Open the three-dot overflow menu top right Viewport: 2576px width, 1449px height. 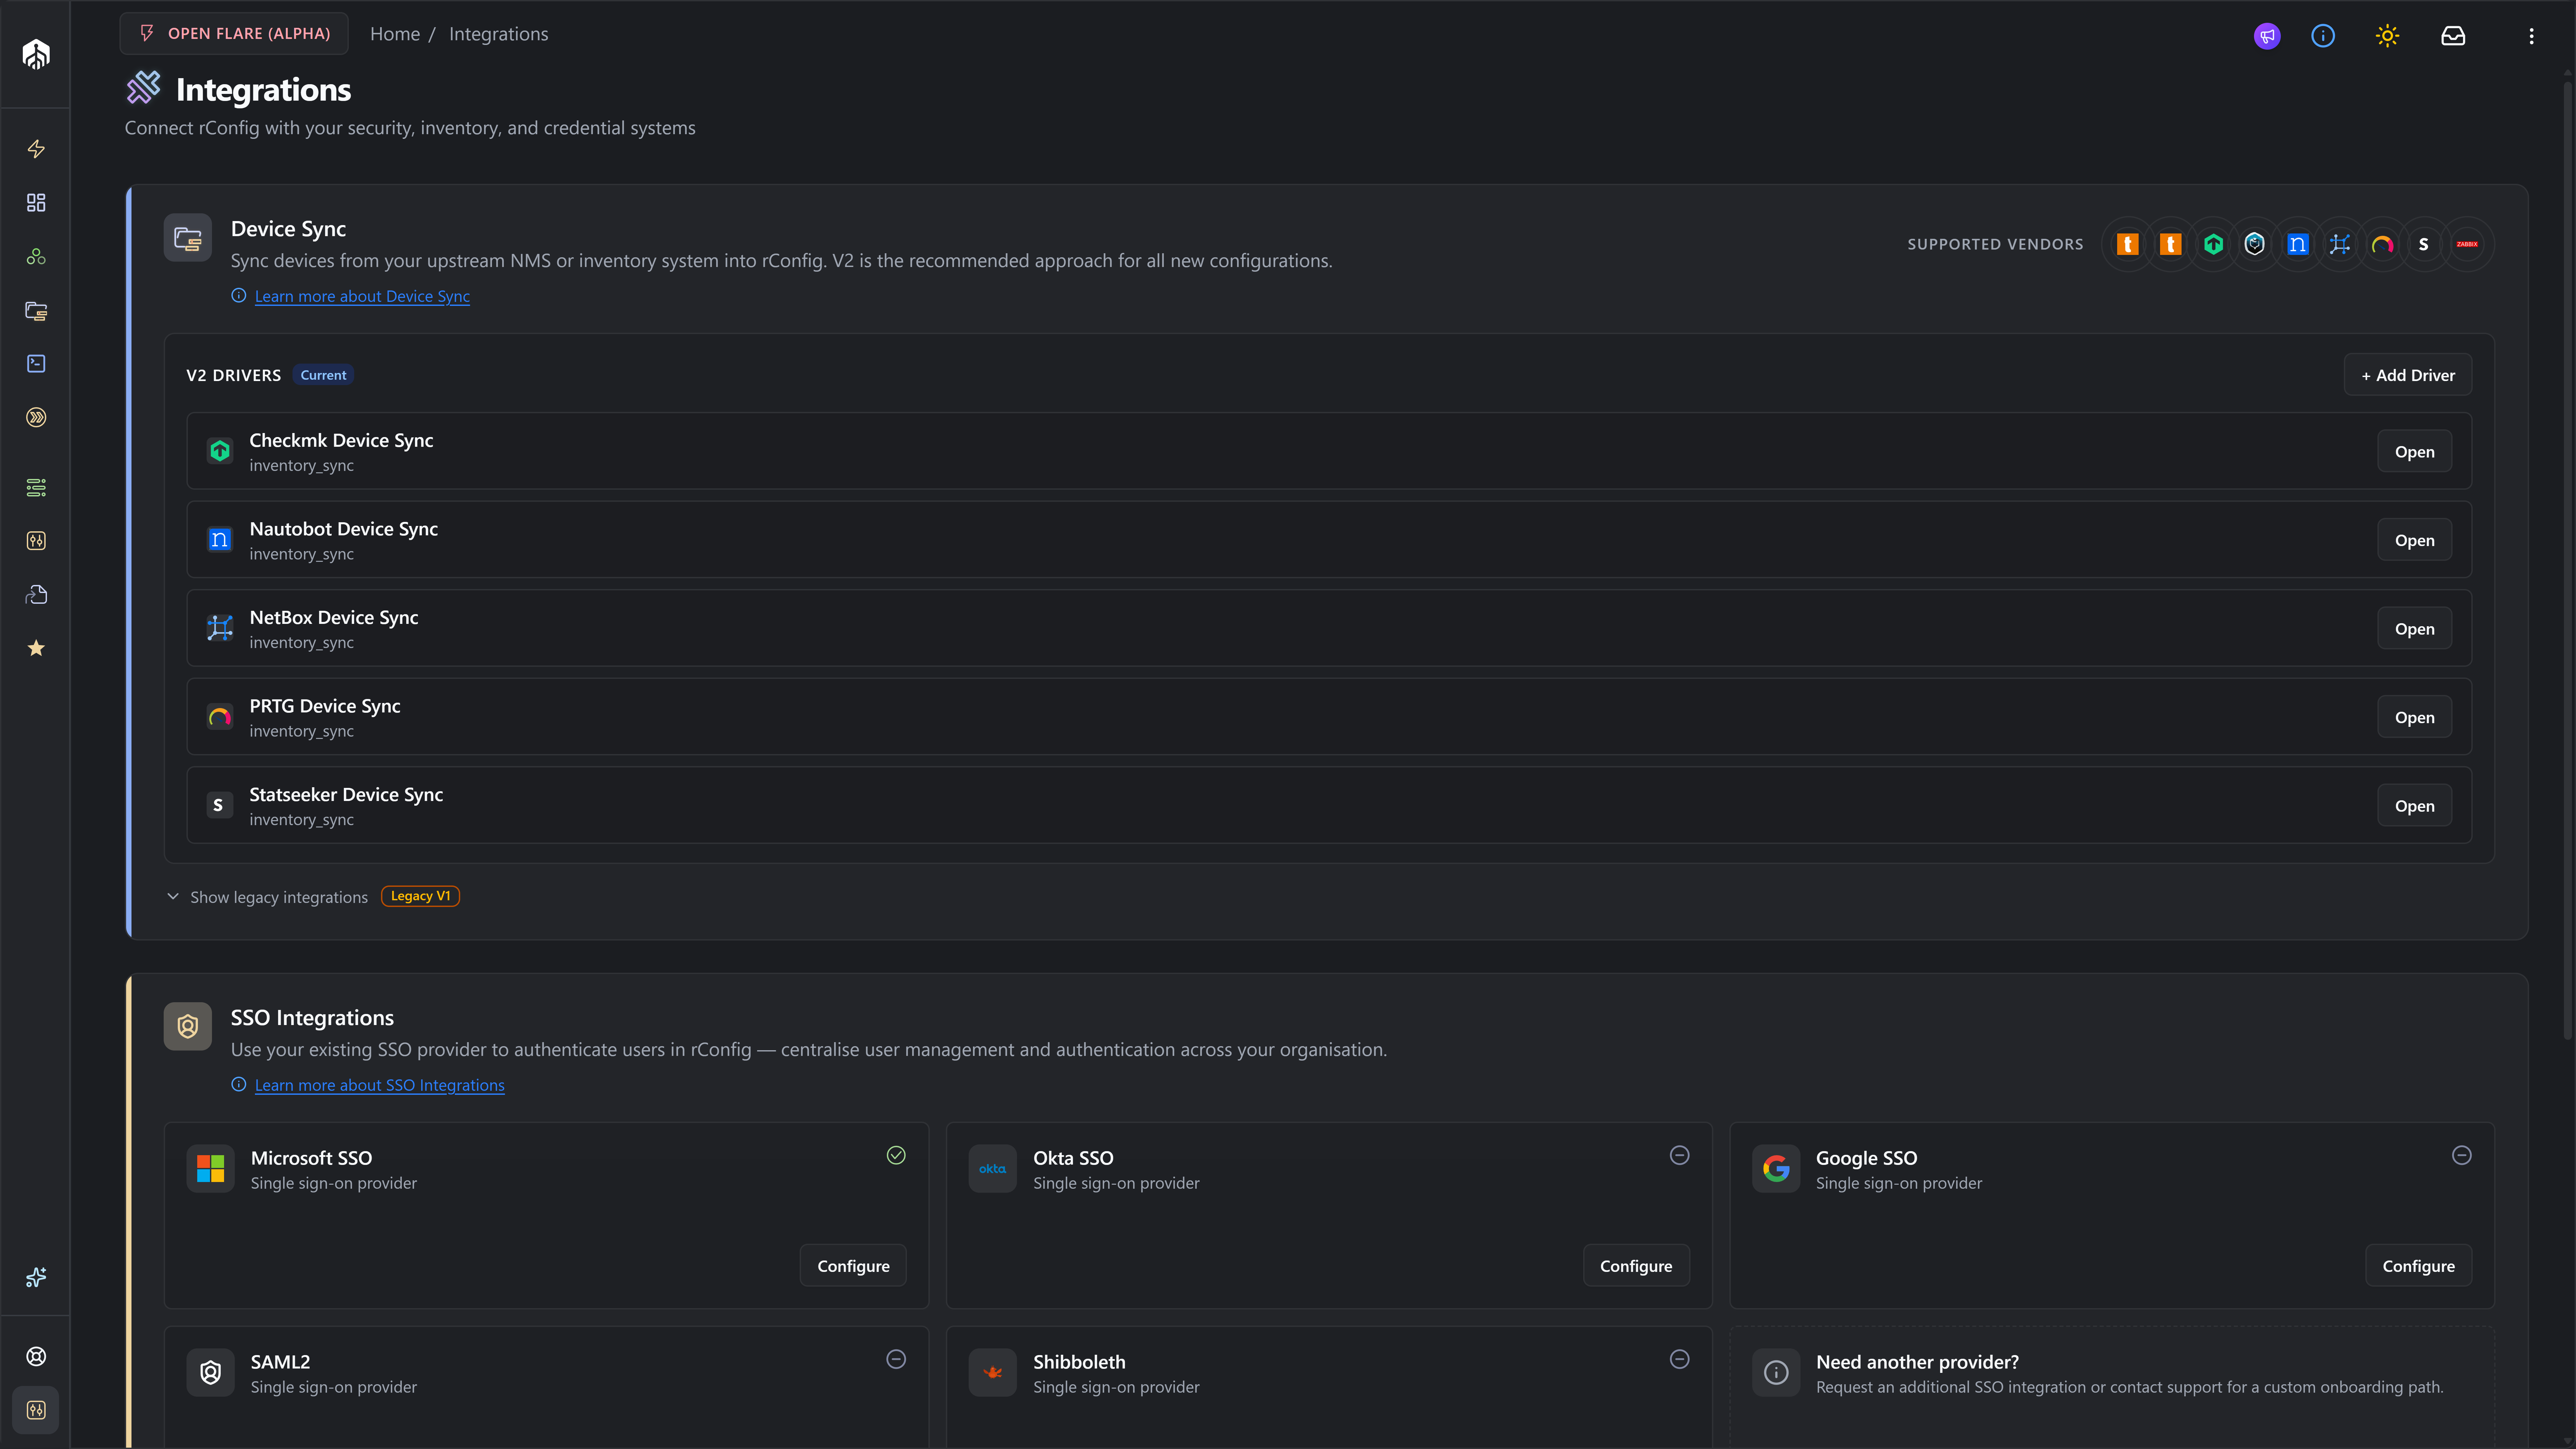(2532, 36)
